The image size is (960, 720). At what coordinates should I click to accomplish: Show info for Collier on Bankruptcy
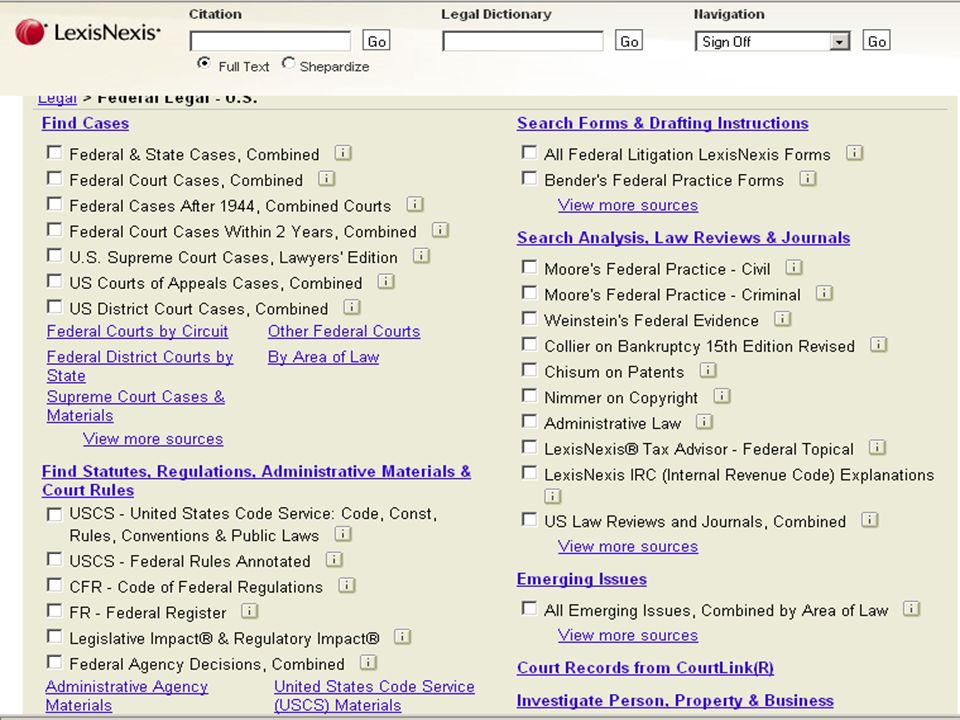coord(879,344)
